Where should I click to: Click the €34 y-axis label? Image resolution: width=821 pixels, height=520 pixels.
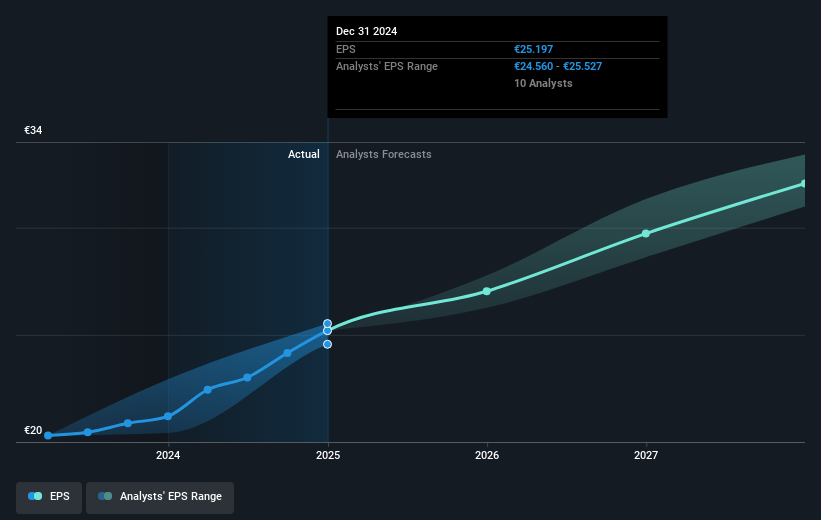click(x=33, y=130)
